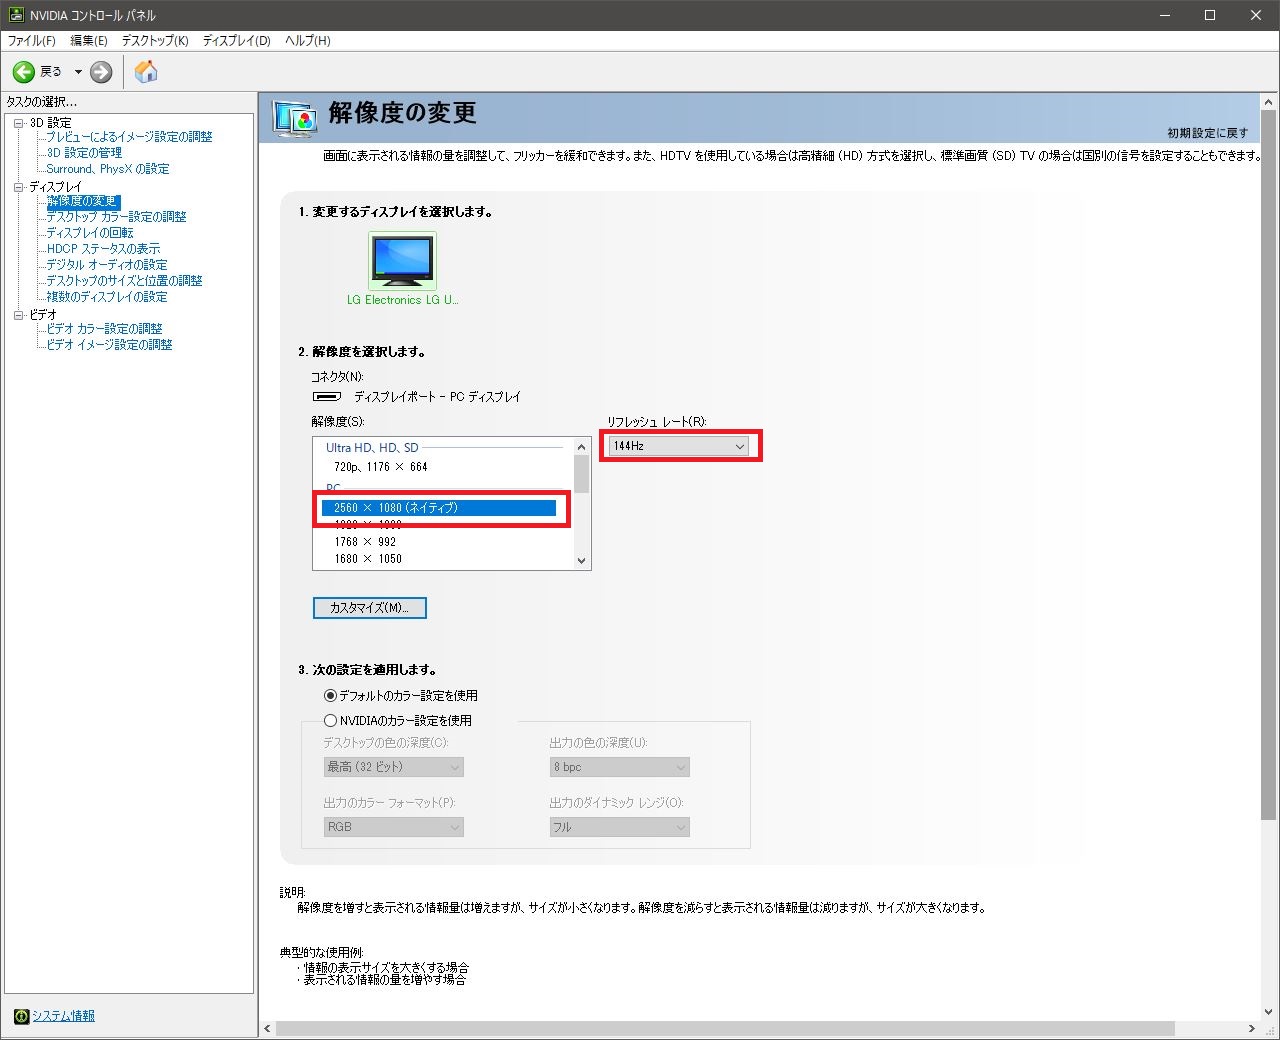Select 解像度の変更 tree item
Screen dimensions: 1280x1040
click(x=82, y=201)
